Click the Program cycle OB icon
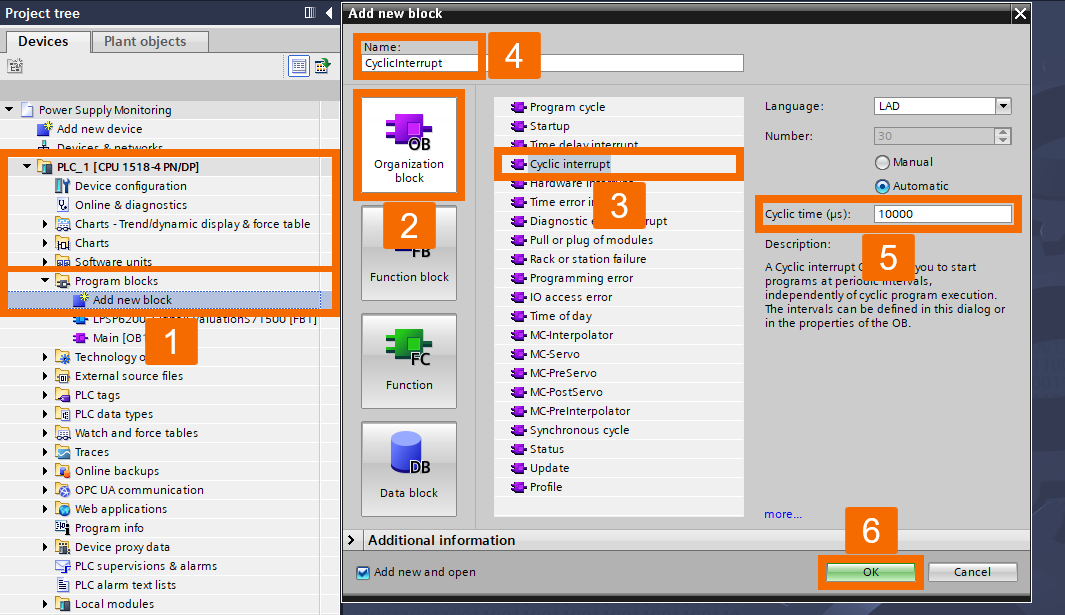 [x=518, y=107]
